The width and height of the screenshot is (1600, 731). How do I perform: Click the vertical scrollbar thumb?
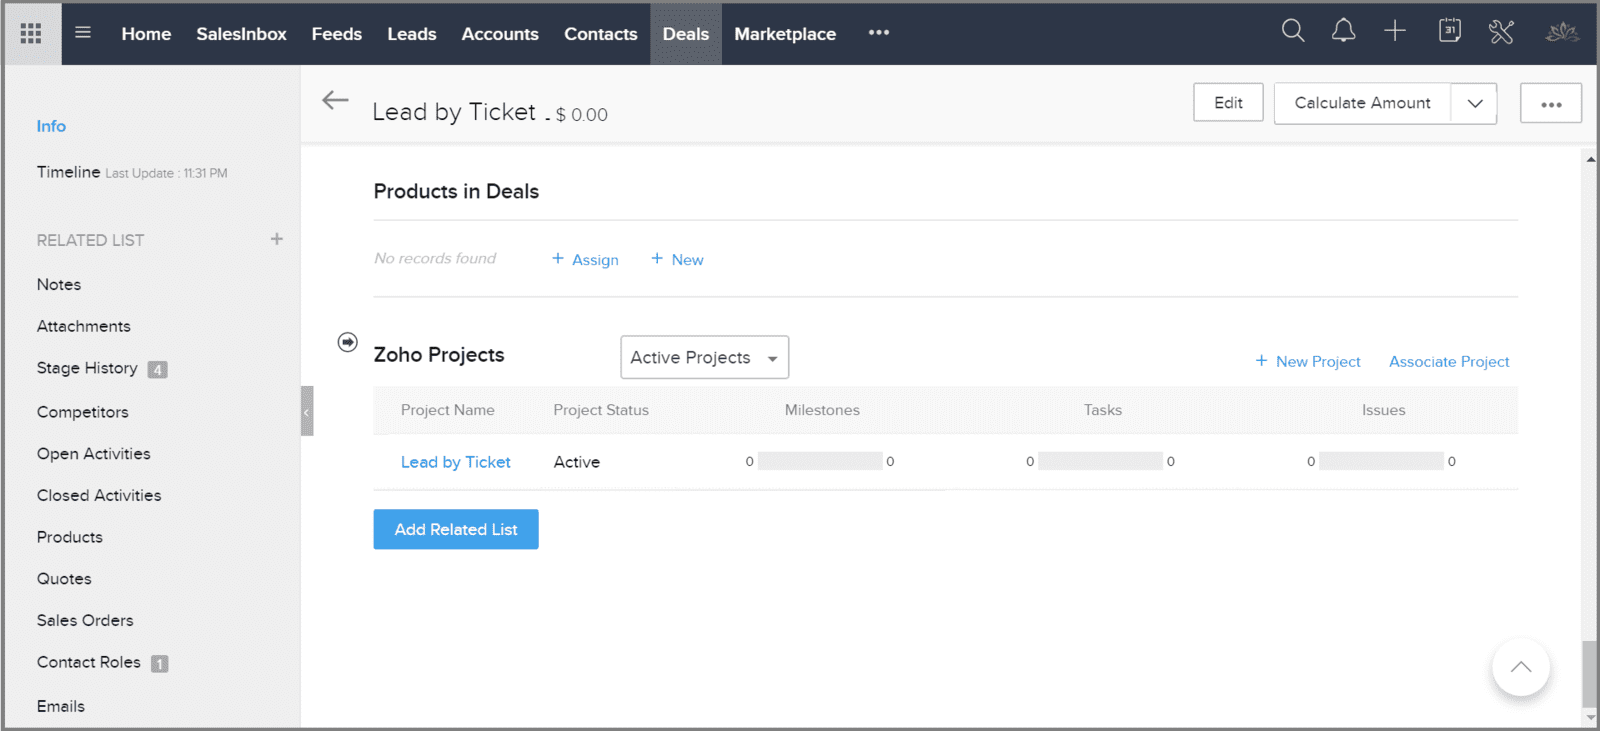(1590, 674)
